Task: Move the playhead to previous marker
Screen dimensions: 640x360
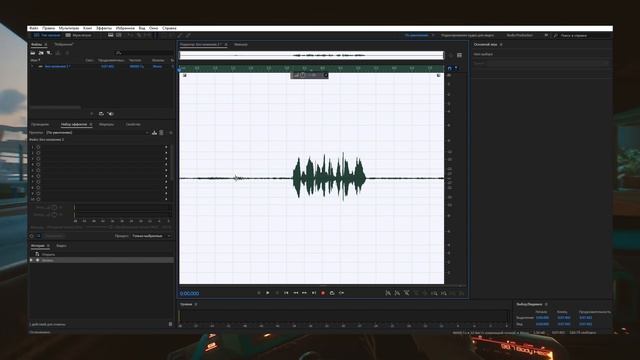Action: [x=286, y=293]
